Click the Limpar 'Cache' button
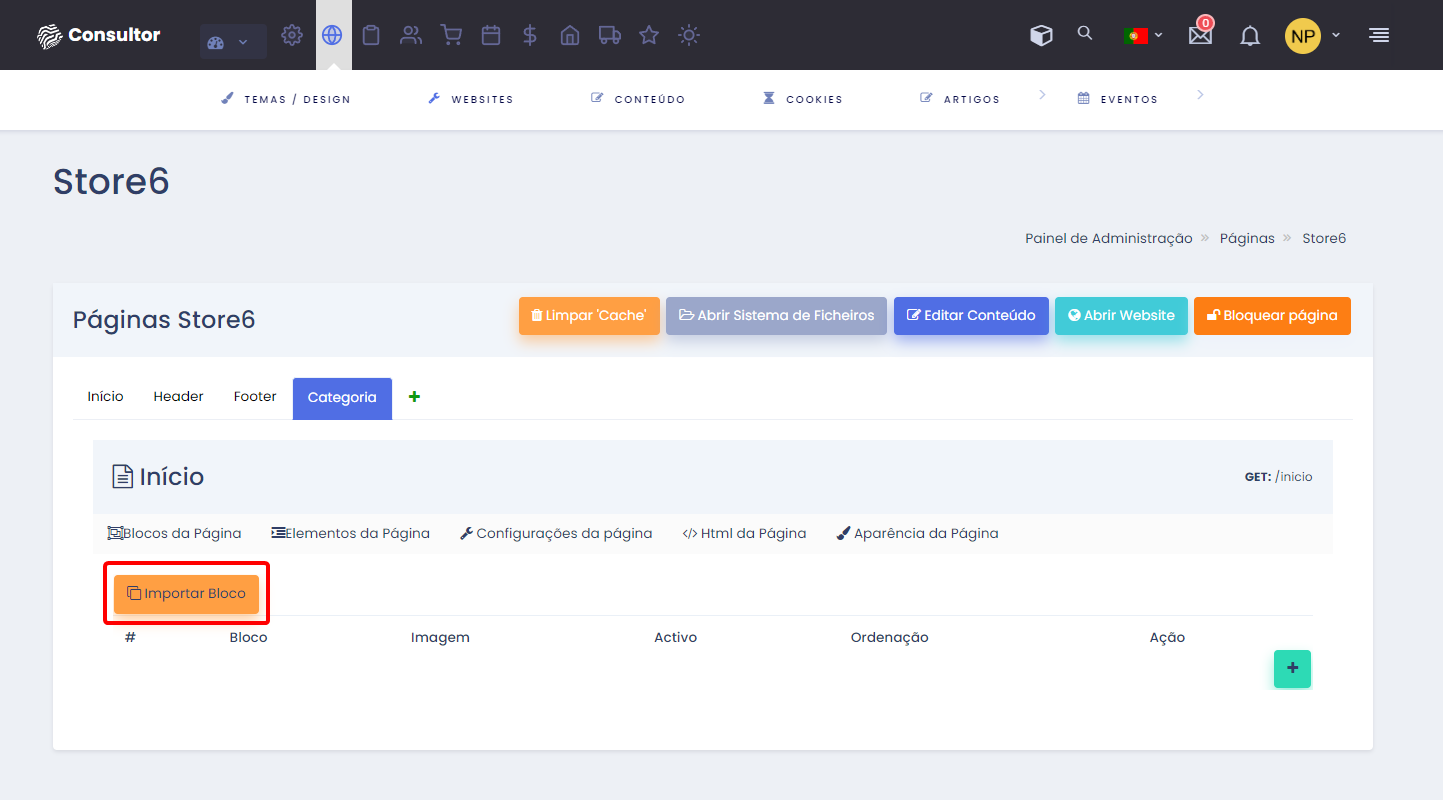Screen dimensions: 1443x800 click(x=589, y=315)
